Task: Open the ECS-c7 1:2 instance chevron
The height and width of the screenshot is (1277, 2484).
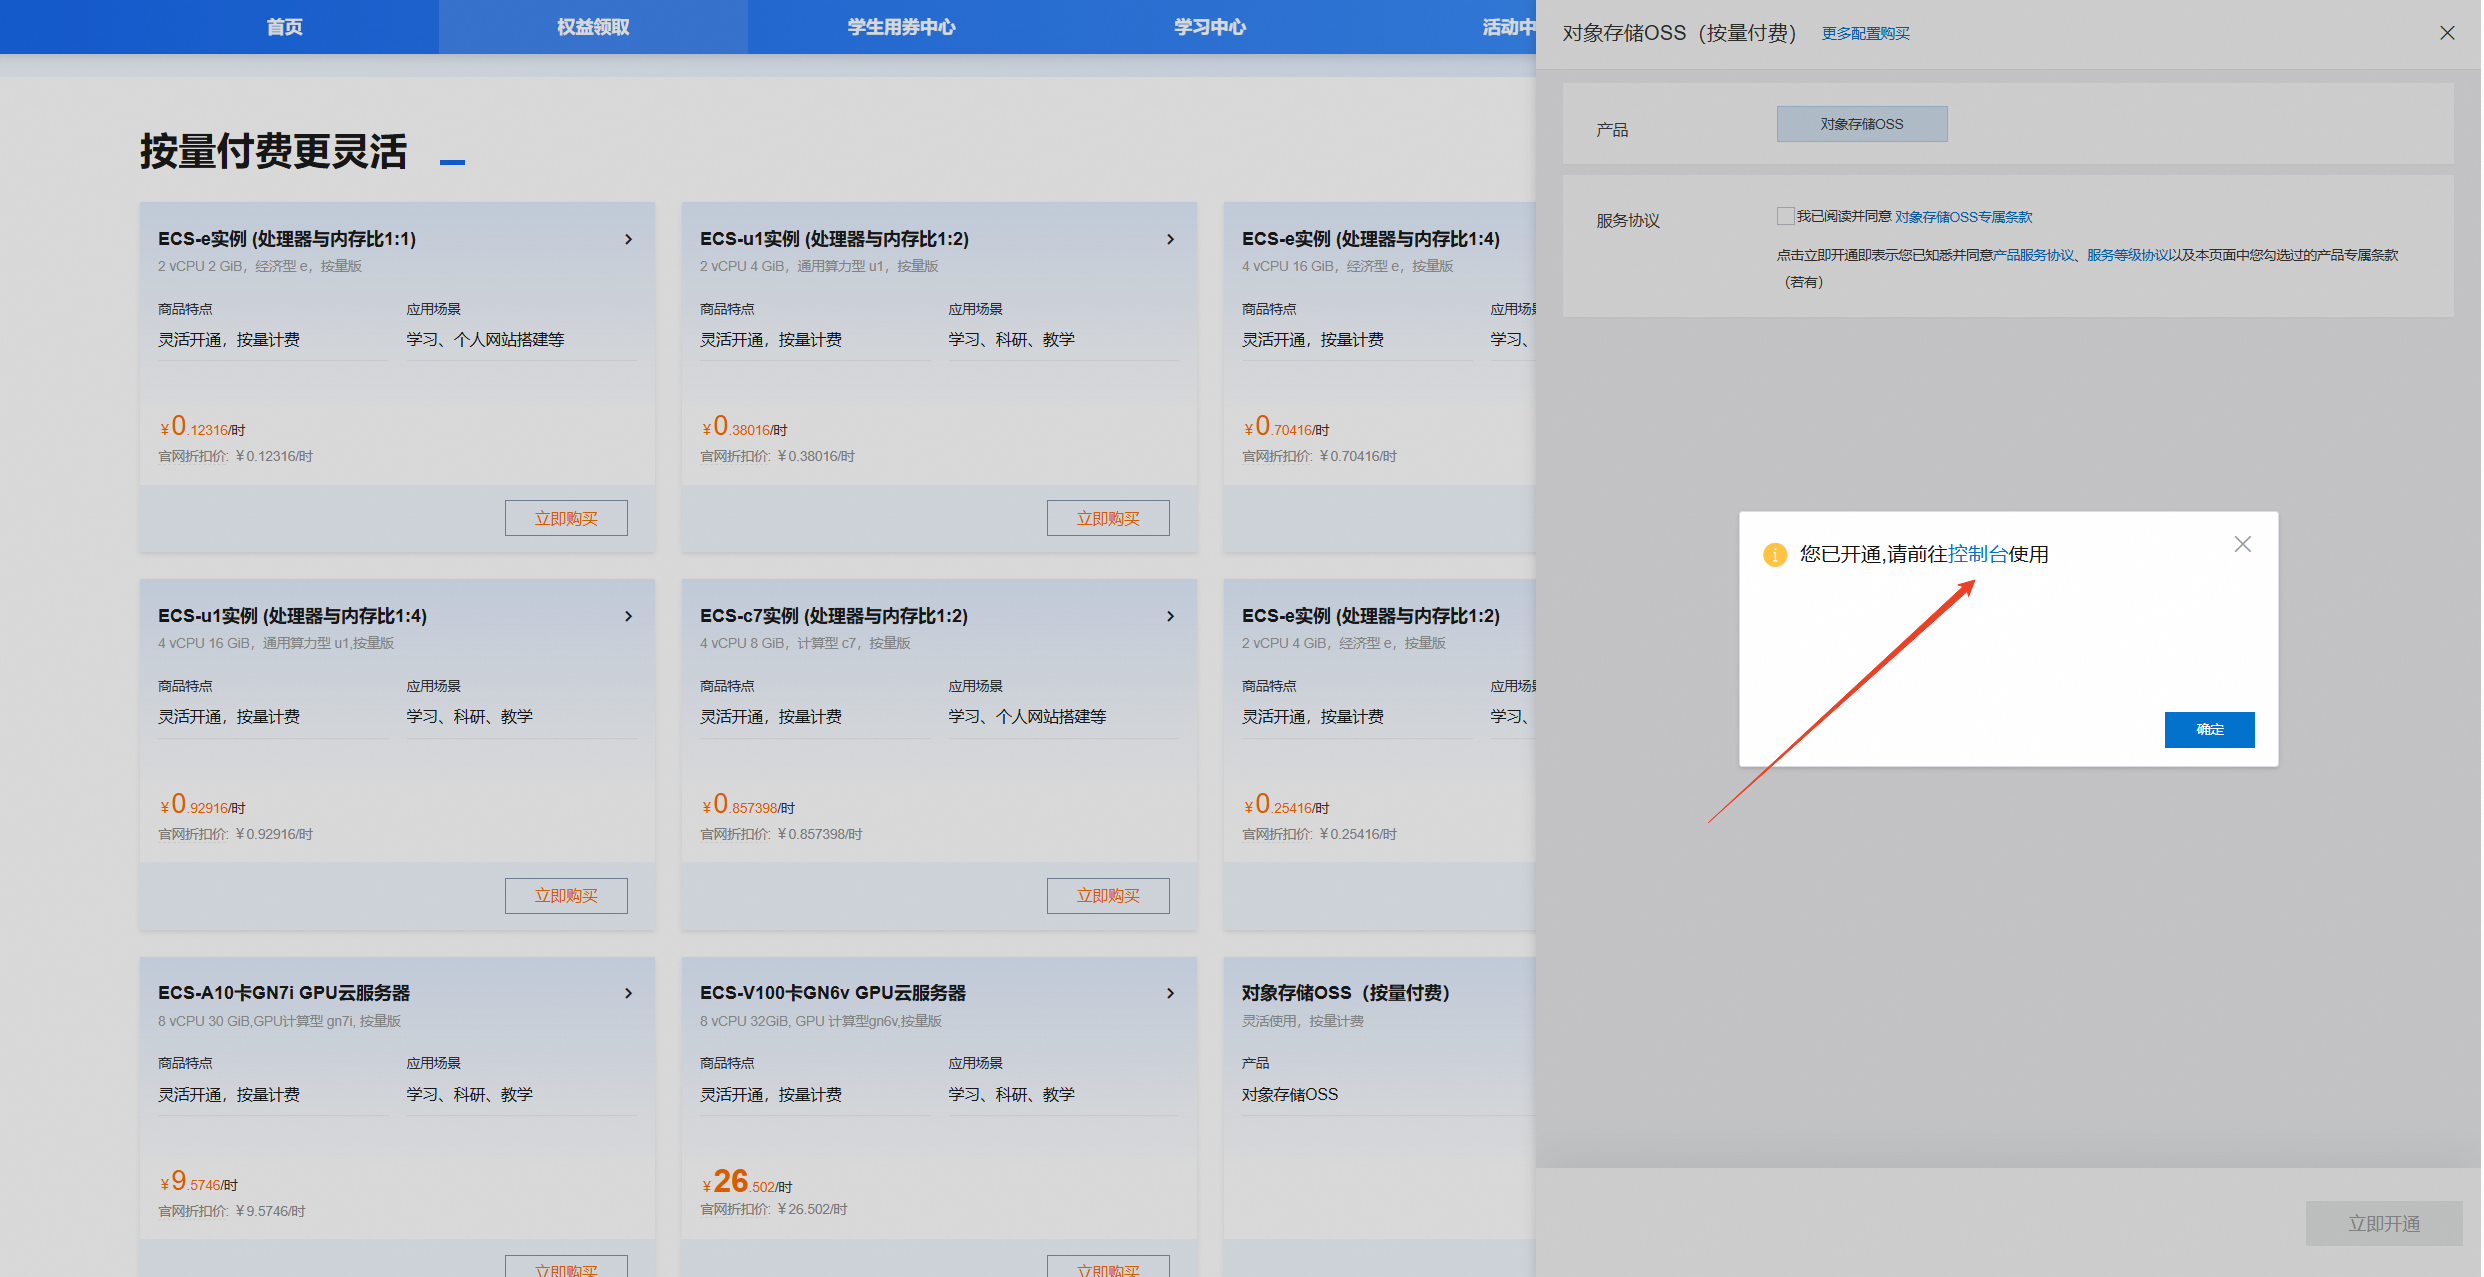Action: [x=1170, y=616]
